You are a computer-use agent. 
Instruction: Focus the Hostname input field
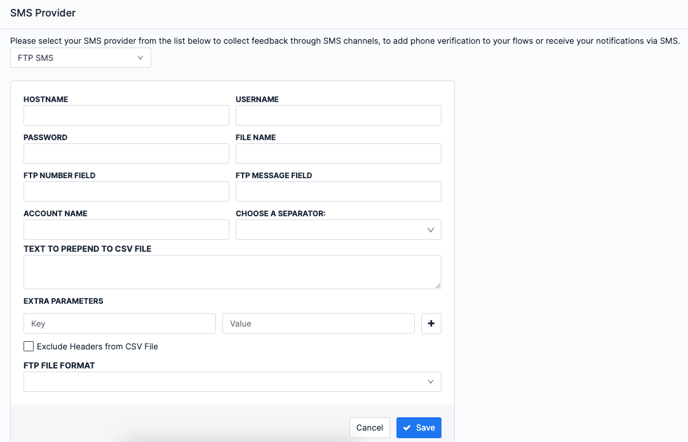[126, 116]
